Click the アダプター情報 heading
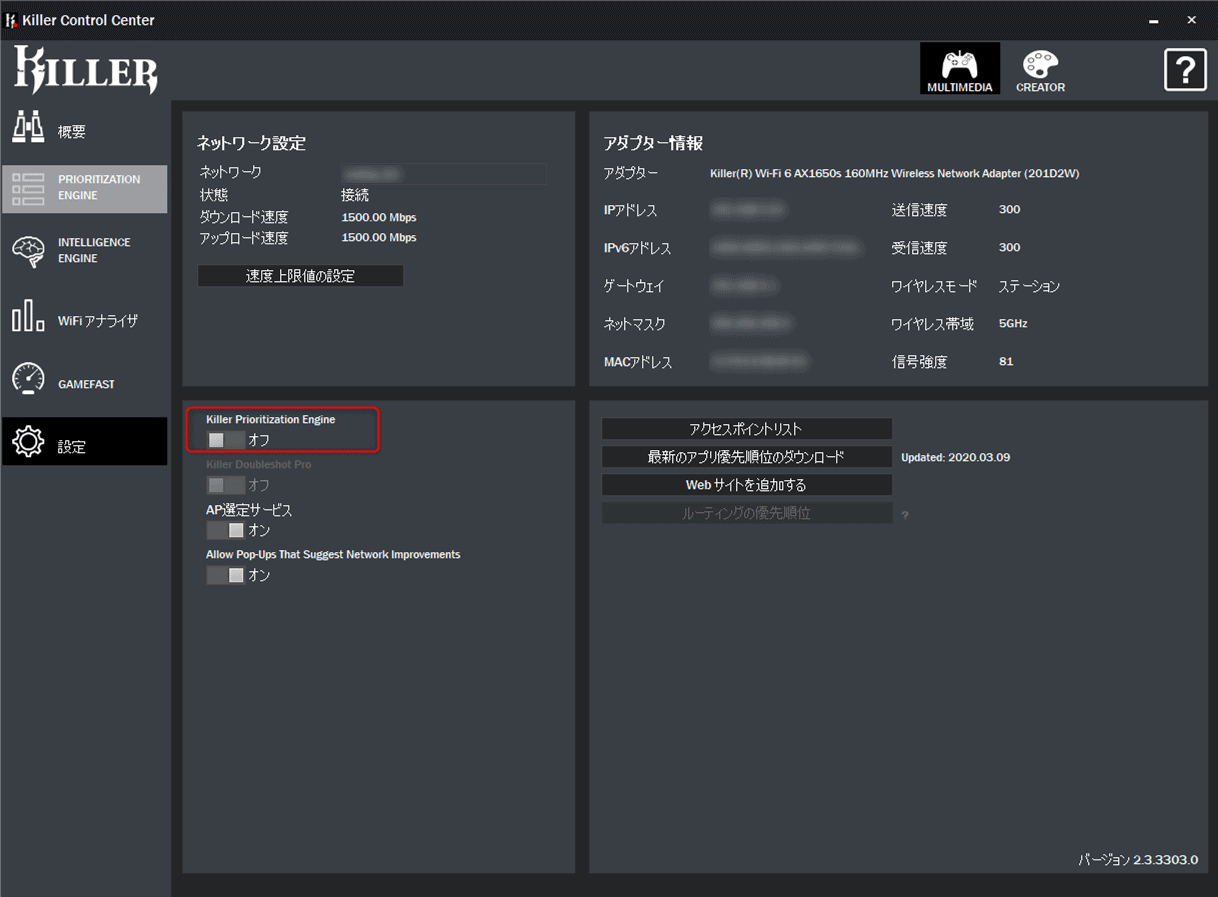This screenshot has width=1218, height=897. tap(653, 143)
